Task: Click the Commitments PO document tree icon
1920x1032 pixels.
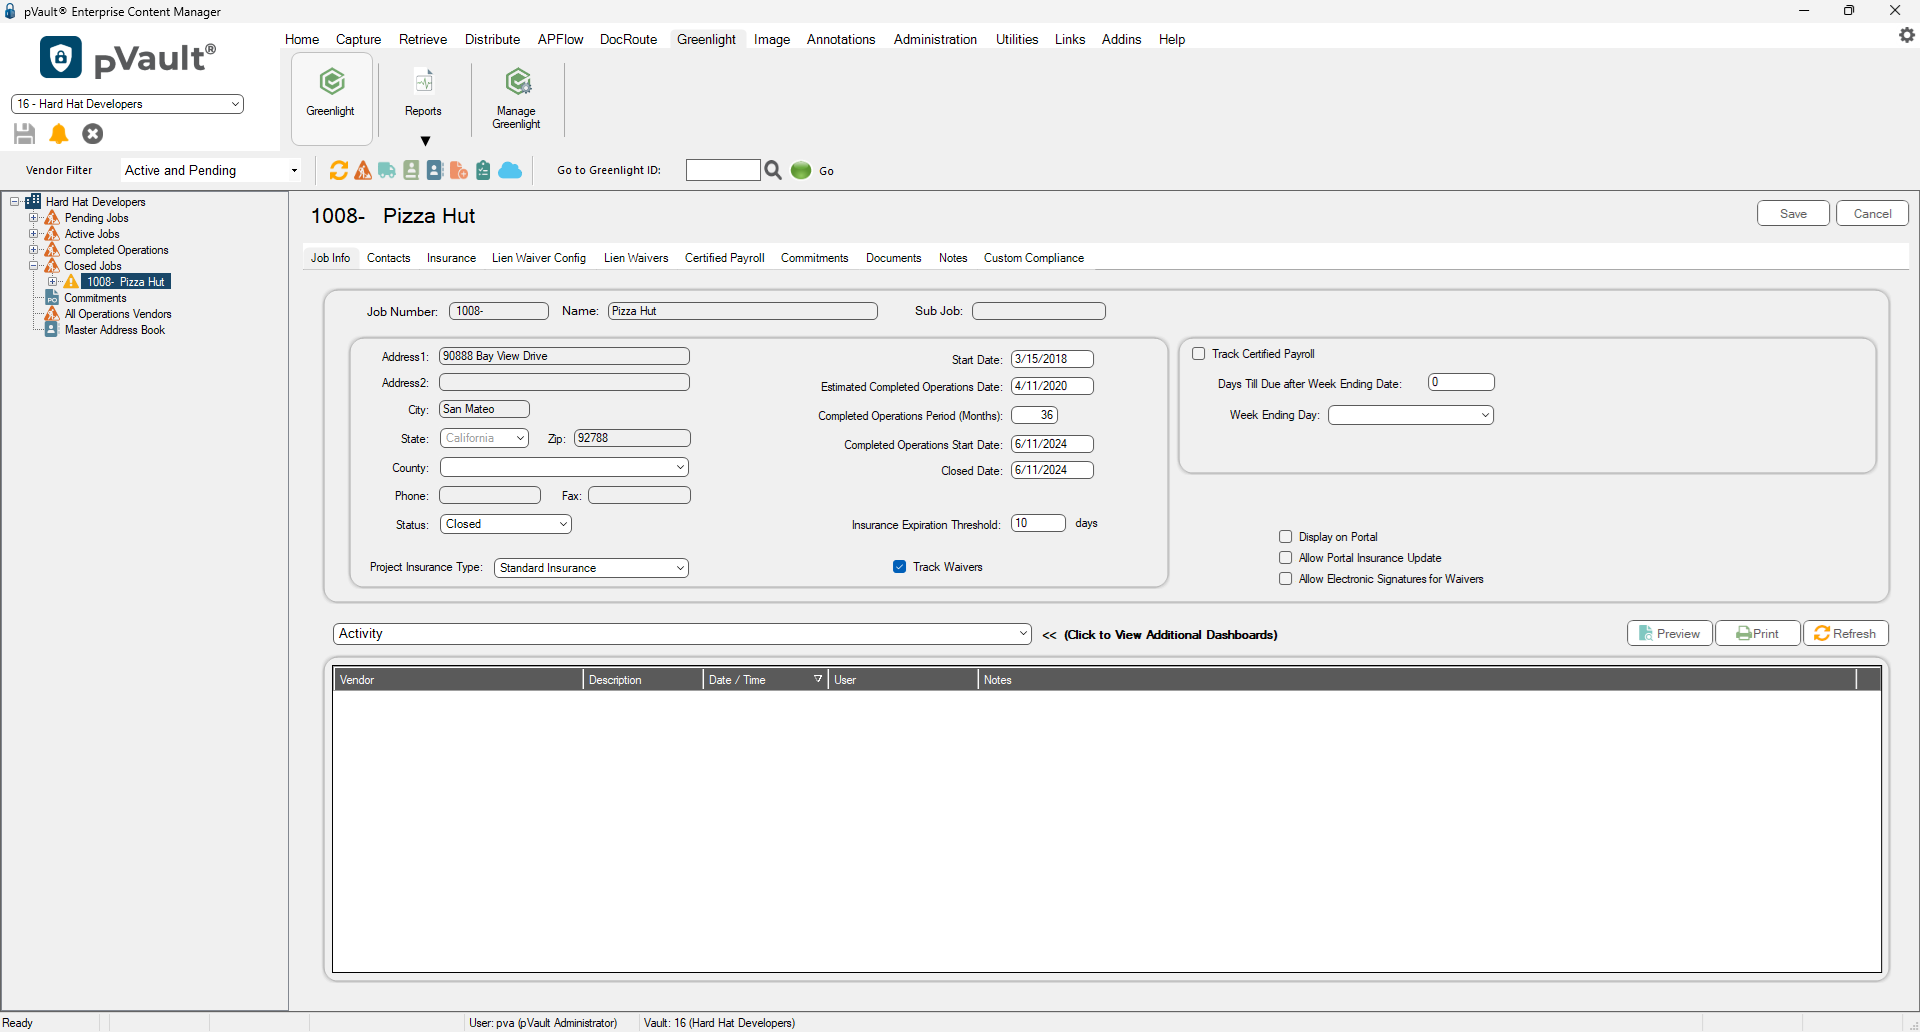Action: click(x=52, y=297)
